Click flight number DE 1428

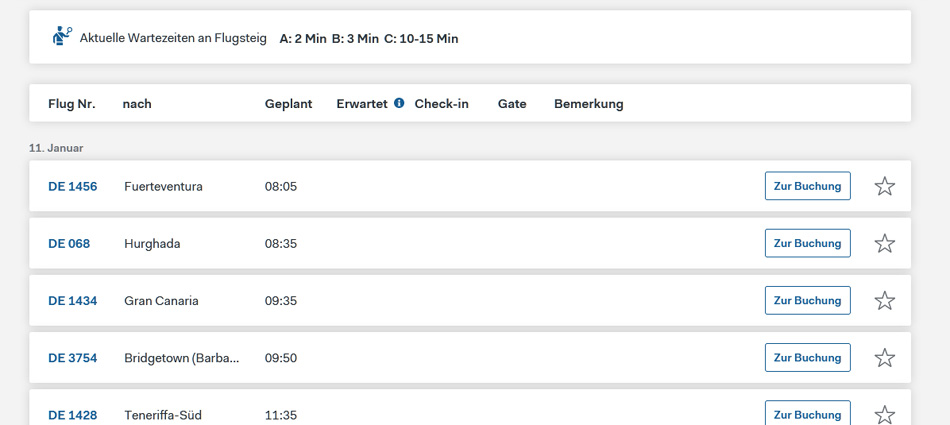[x=73, y=415]
